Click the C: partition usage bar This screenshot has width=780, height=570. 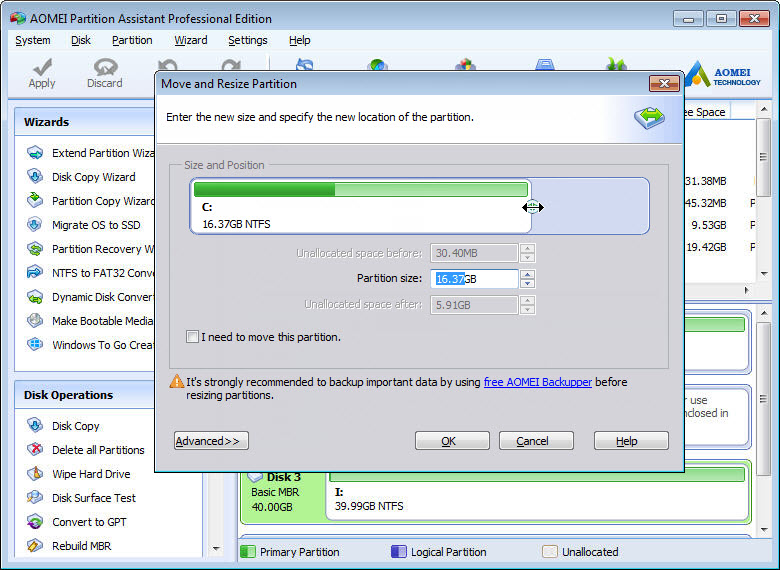click(x=361, y=189)
